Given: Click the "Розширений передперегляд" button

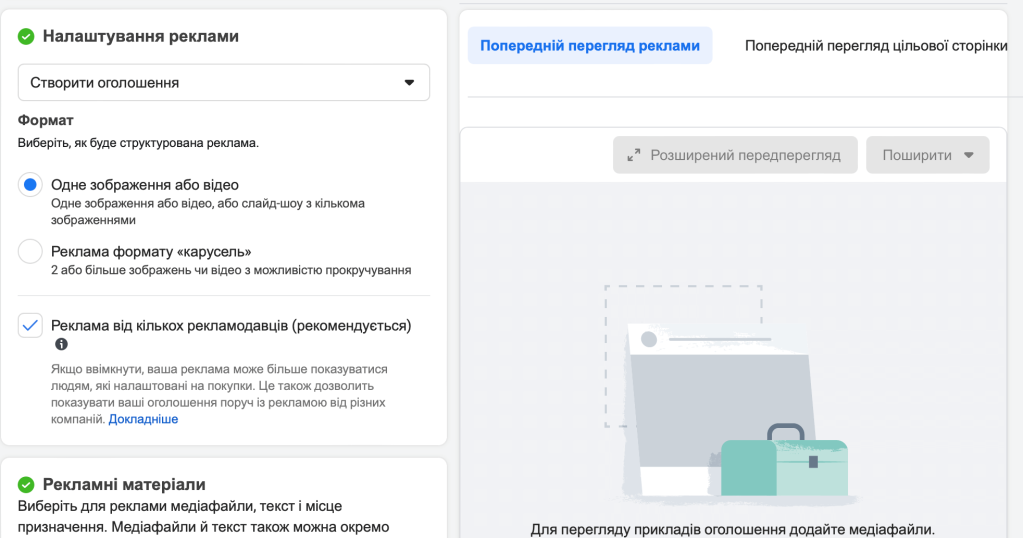Looking at the screenshot, I should click(x=735, y=155).
